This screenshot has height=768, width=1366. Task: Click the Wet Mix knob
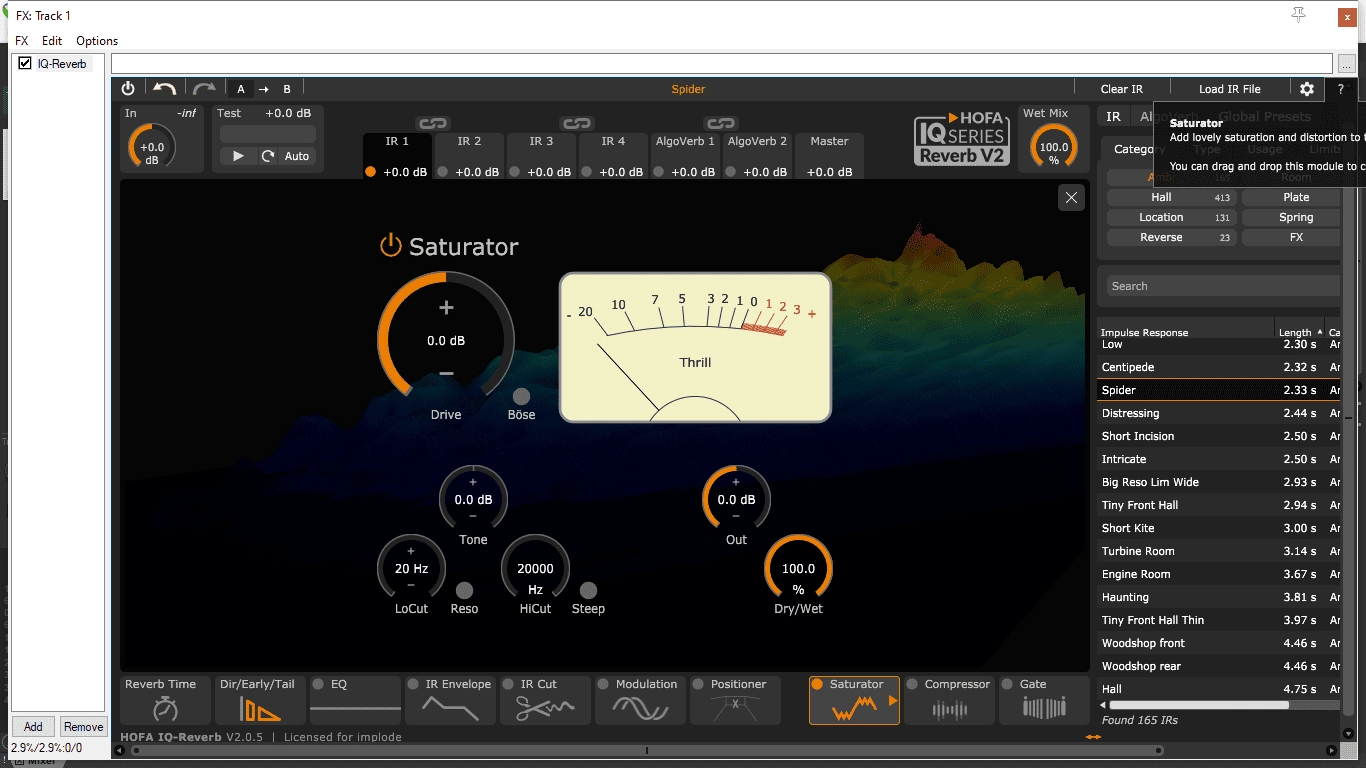(1054, 147)
